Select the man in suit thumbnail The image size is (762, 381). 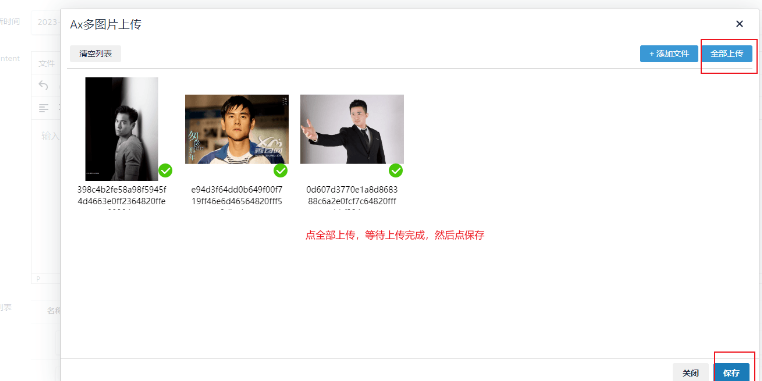352,129
